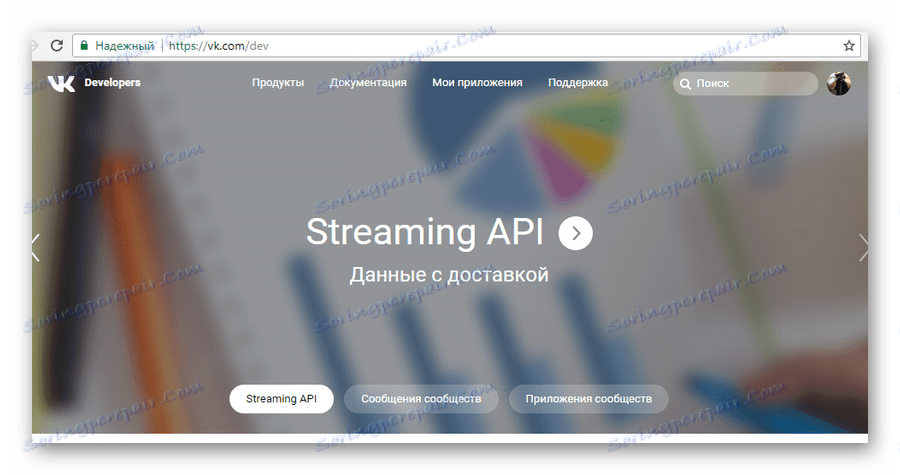
Task: Reload the page with the refresh icon
Action: (57, 45)
